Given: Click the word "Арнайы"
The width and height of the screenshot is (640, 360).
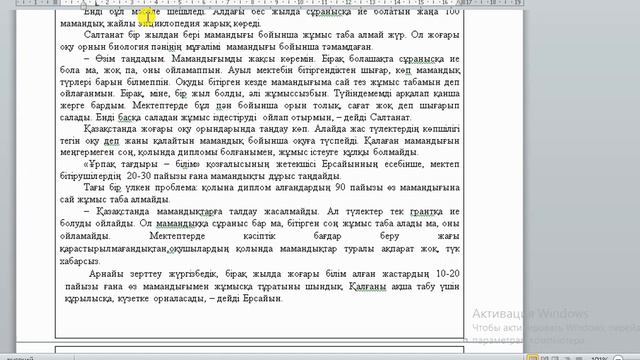Looking at the screenshot, I should pos(106,274).
